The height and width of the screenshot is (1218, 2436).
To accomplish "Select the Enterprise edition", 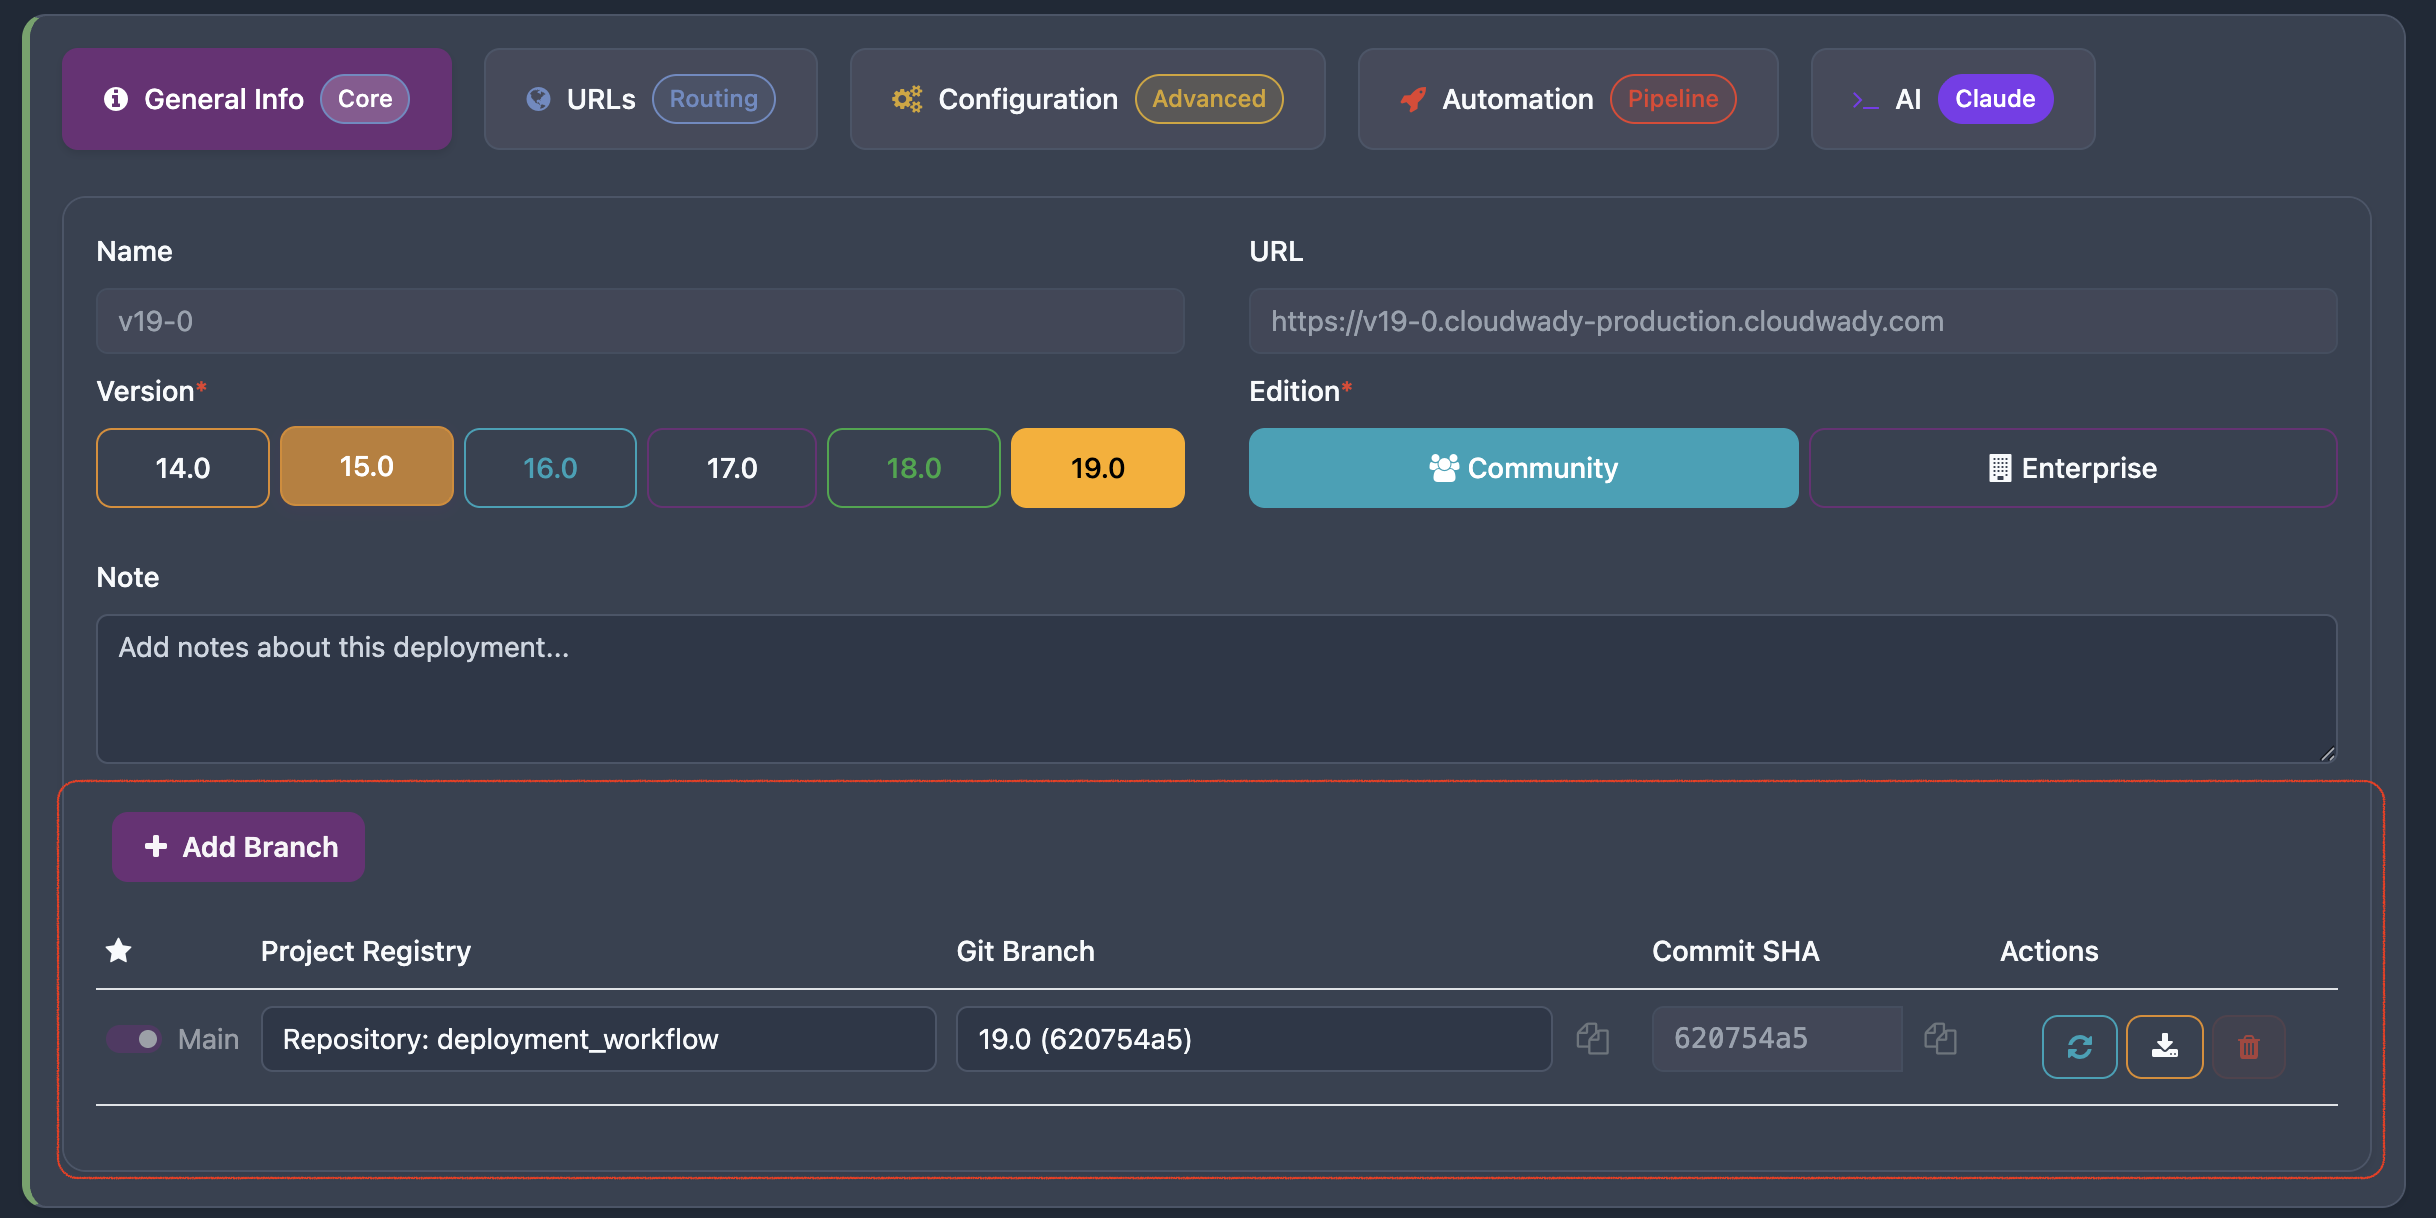I will click(x=2073, y=467).
